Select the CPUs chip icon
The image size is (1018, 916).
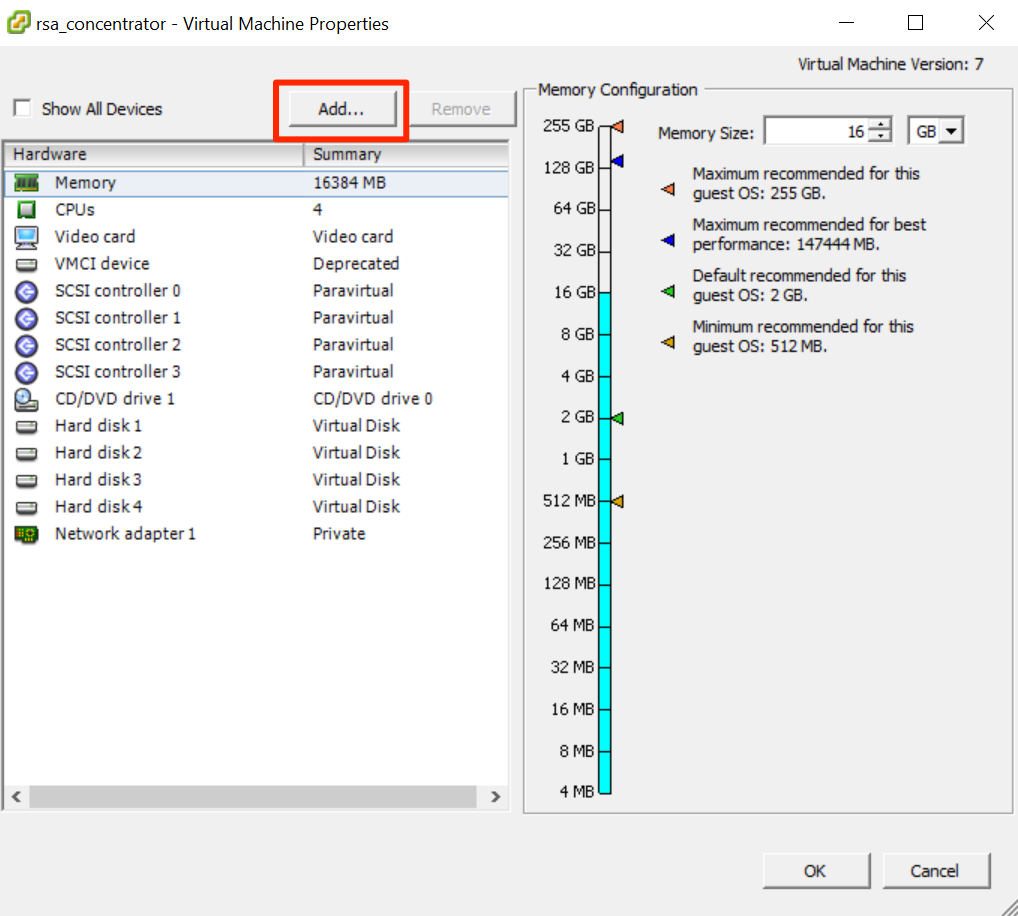pyautogui.click(x=27, y=210)
